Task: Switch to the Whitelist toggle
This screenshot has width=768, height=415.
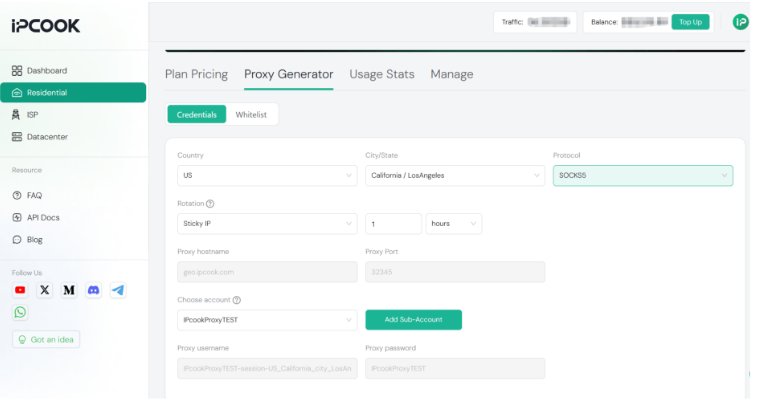Action: pyautogui.click(x=251, y=115)
